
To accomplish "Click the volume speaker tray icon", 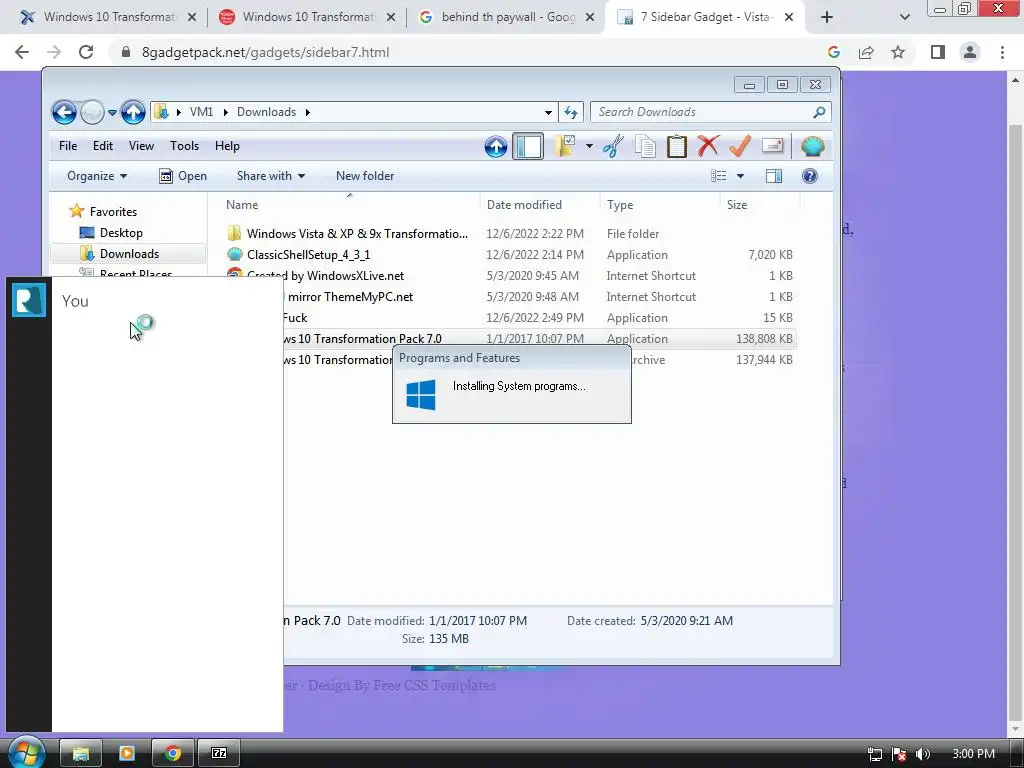I will click(923, 754).
